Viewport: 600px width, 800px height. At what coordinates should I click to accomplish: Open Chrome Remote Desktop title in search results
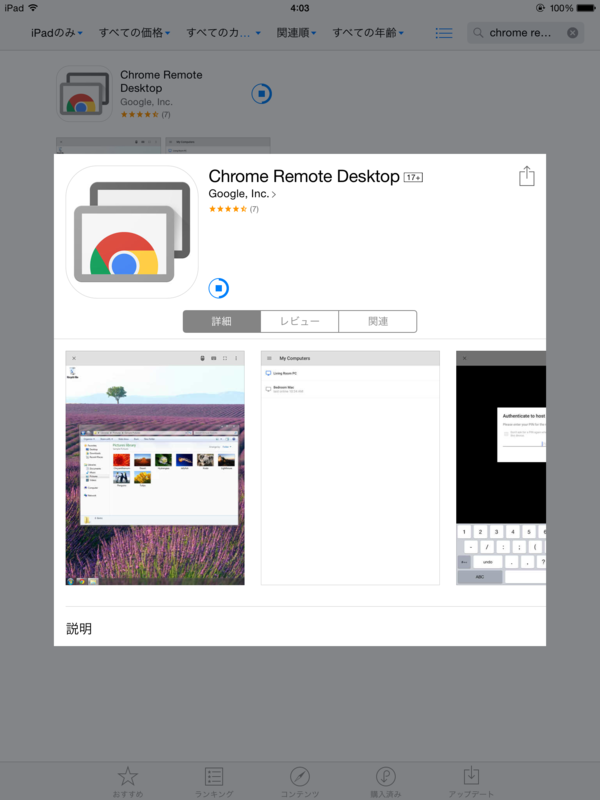(x=161, y=81)
